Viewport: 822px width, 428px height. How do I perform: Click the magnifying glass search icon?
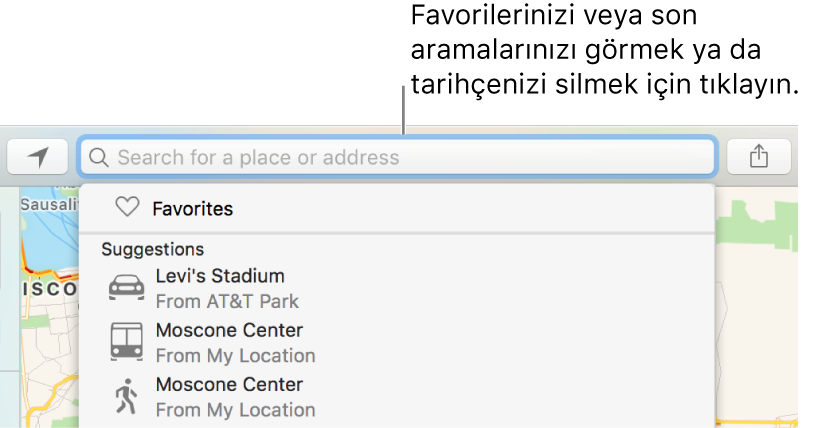click(99, 157)
